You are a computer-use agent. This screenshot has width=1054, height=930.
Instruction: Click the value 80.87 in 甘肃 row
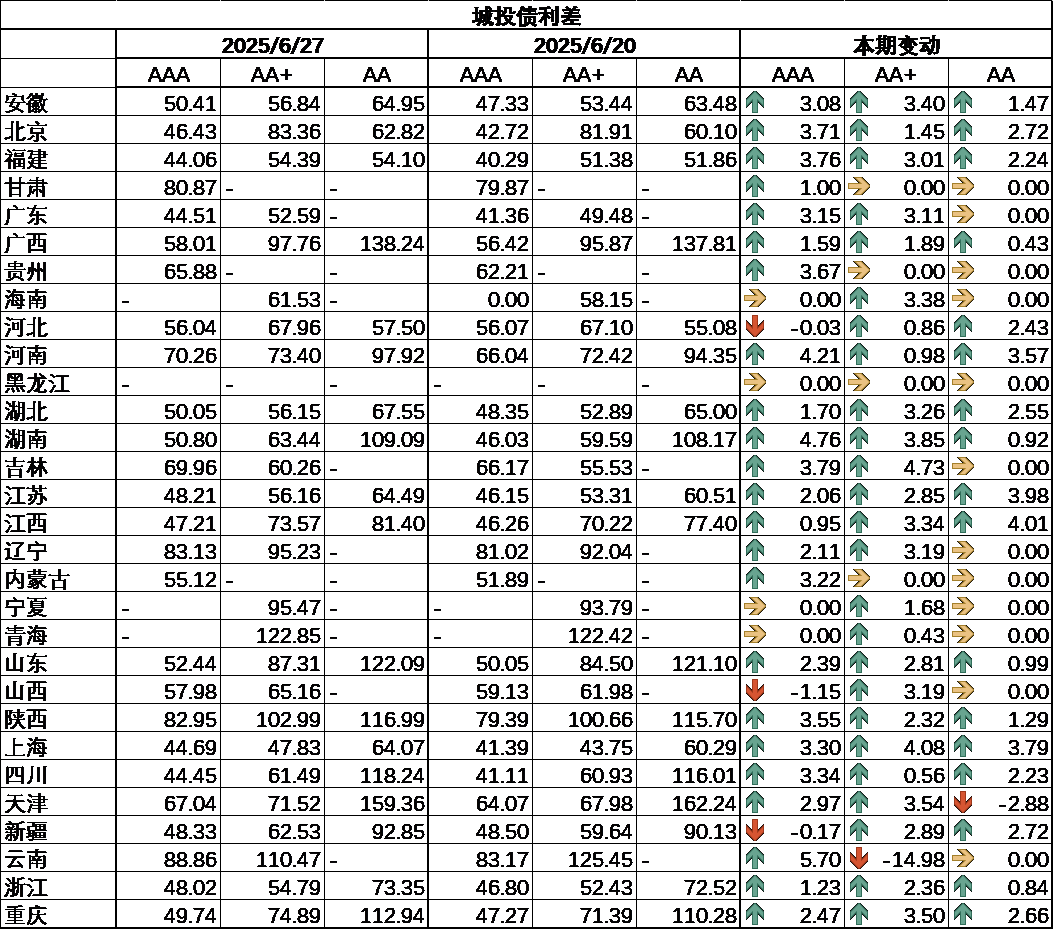190,187
